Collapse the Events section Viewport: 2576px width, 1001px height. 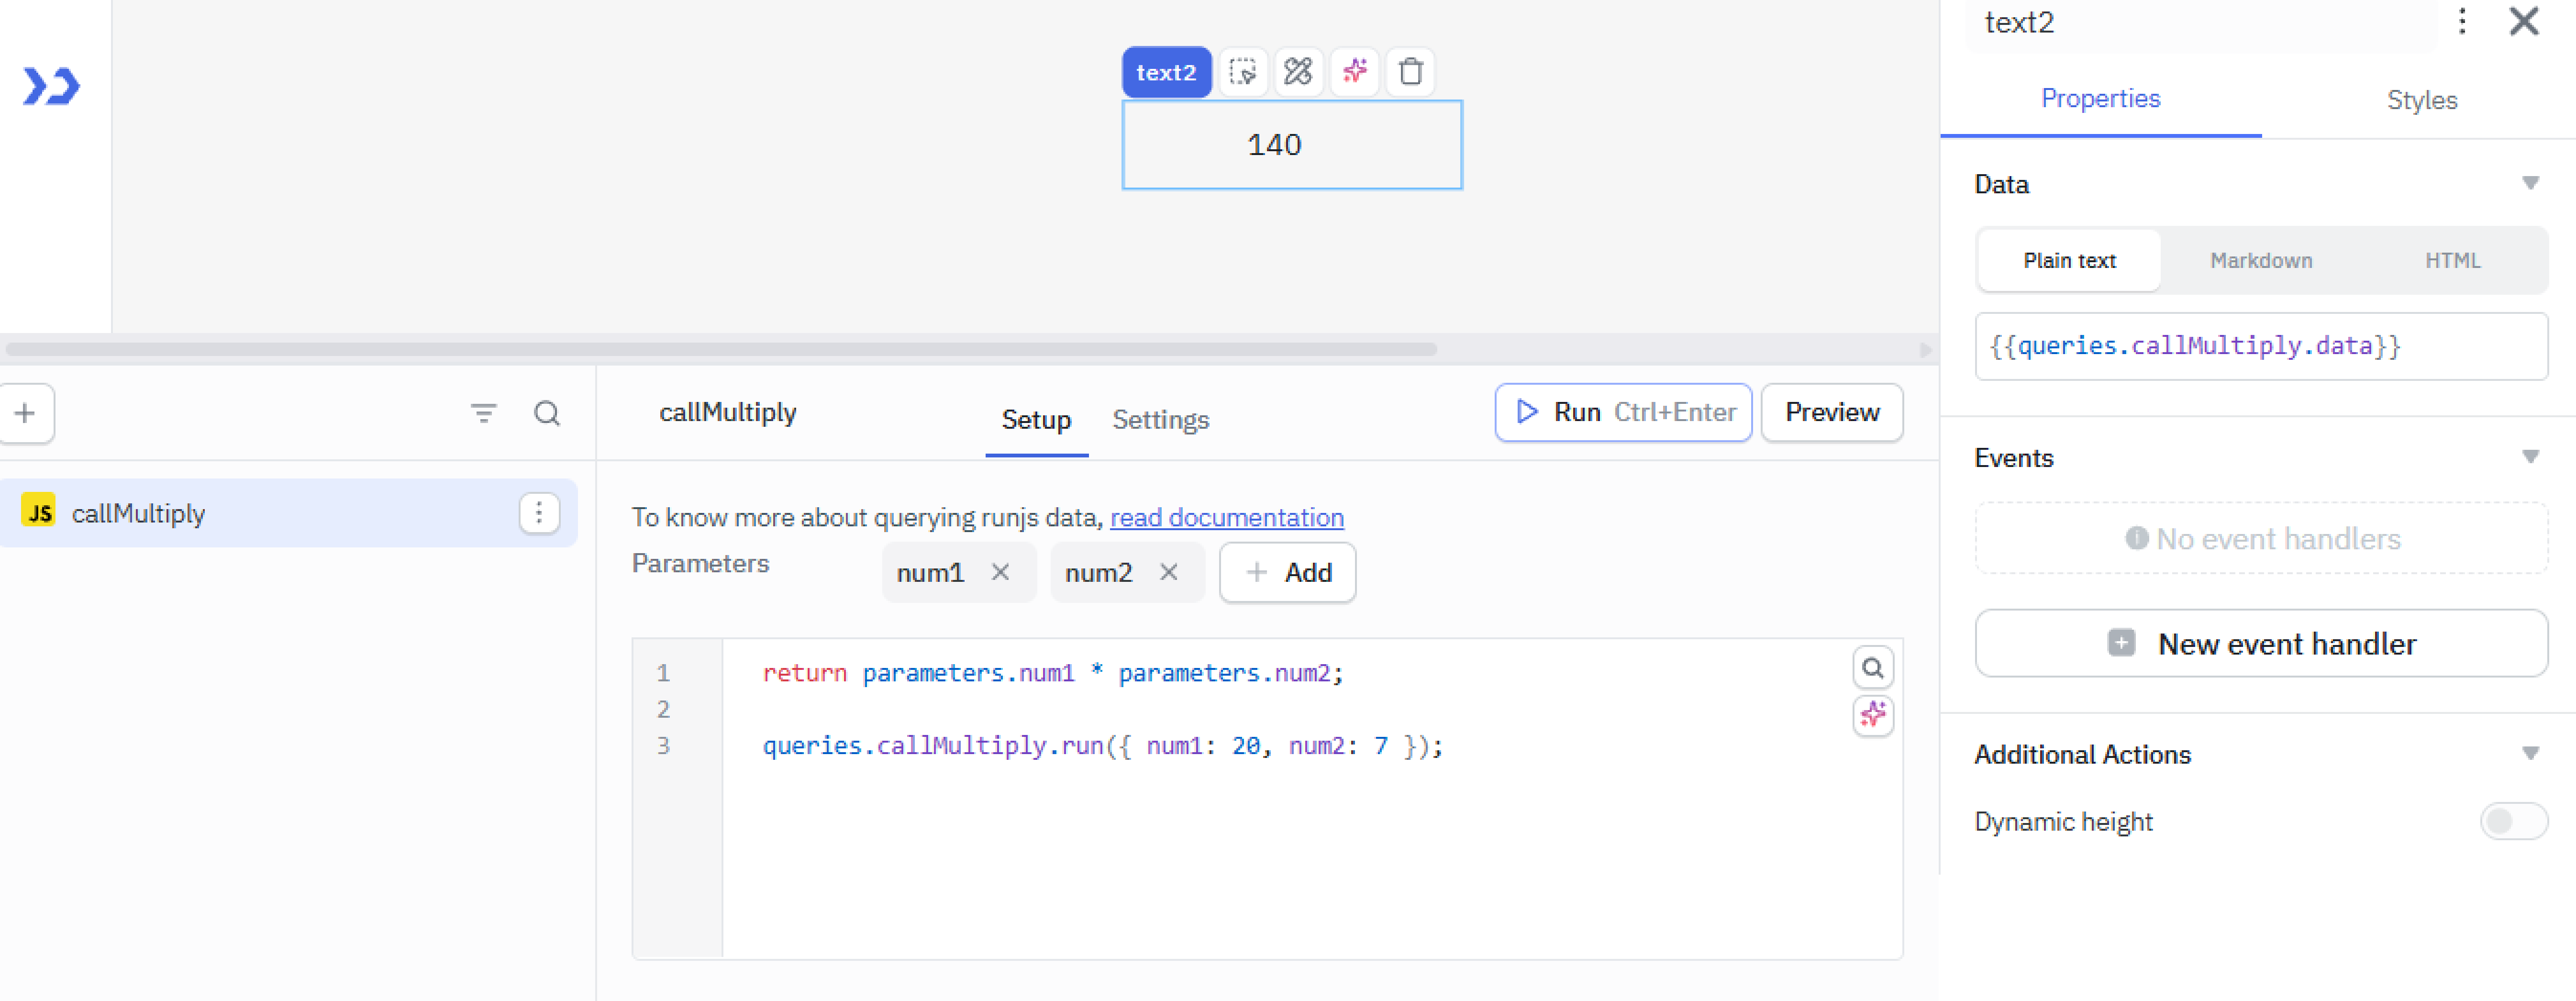[x=2531, y=456]
